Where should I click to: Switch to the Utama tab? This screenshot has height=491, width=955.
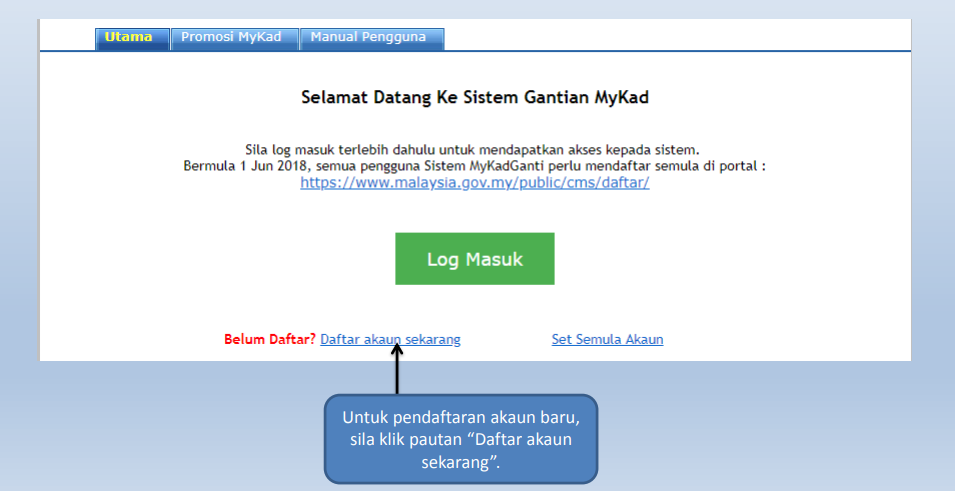coord(128,38)
